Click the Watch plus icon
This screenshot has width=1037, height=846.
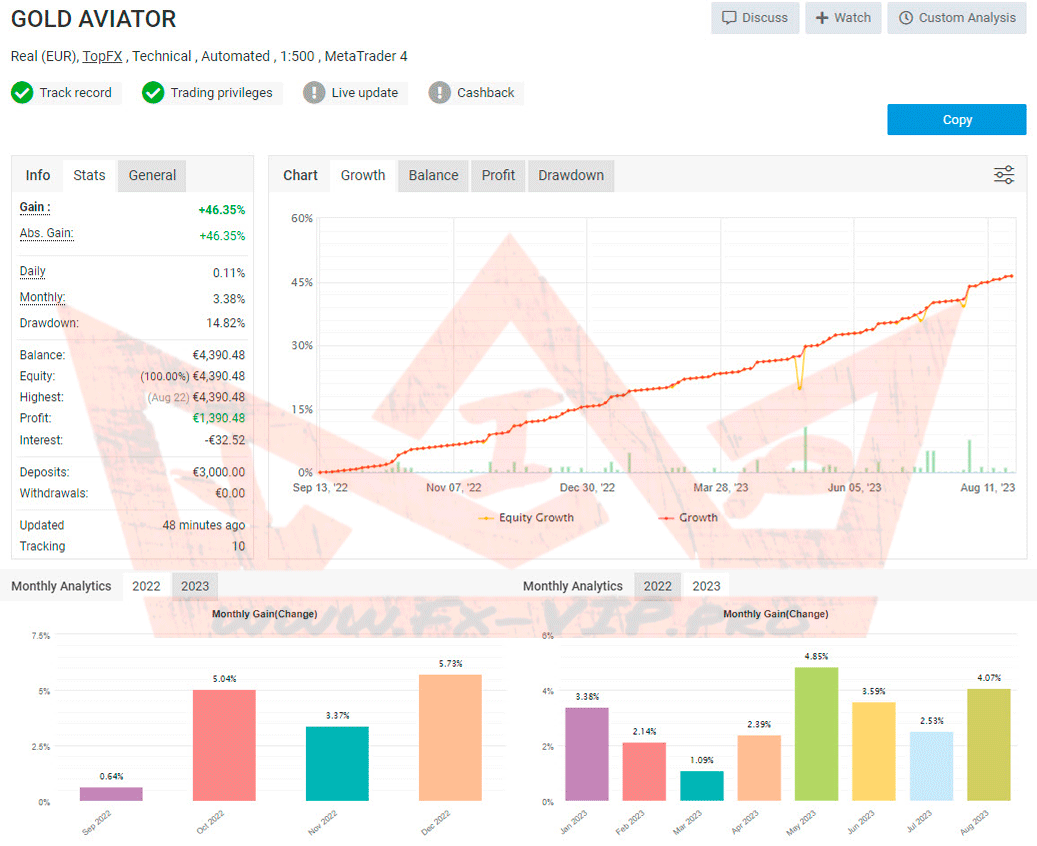click(822, 18)
